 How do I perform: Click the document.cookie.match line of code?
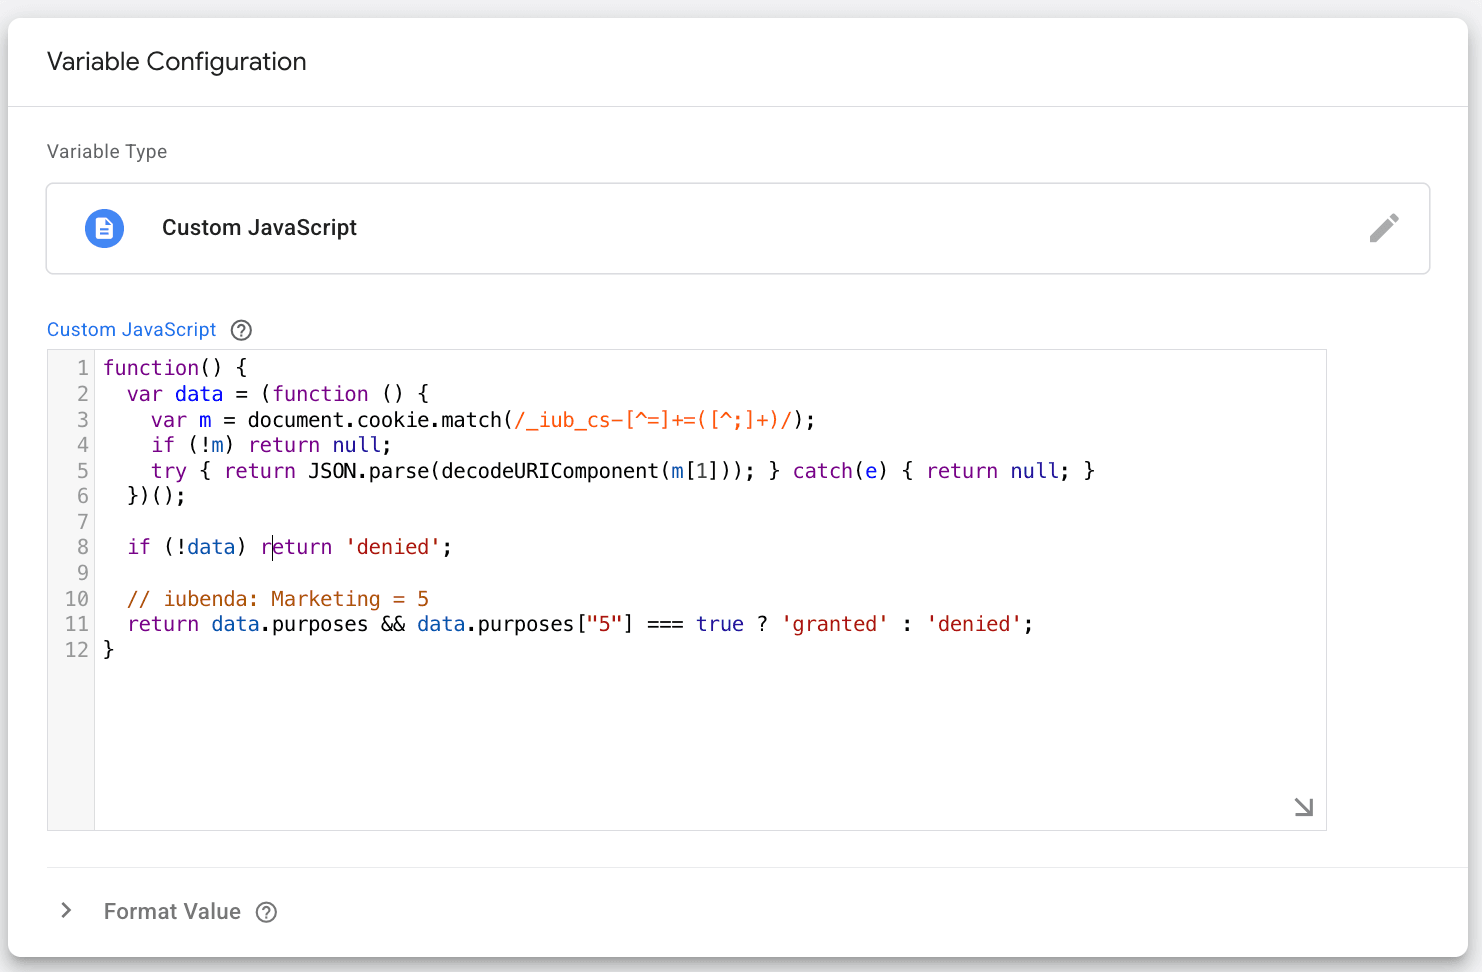(x=483, y=420)
